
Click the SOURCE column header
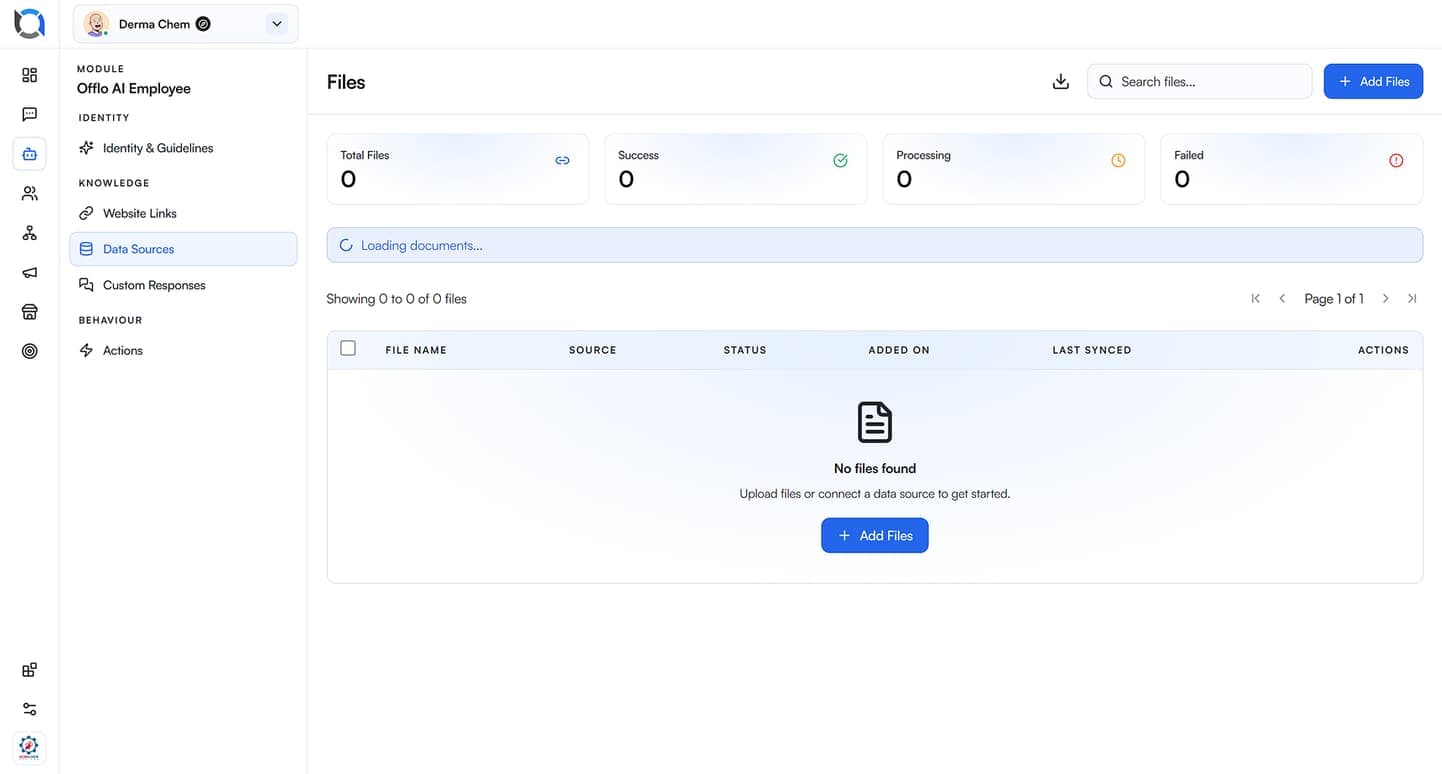click(x=593, y=350)
